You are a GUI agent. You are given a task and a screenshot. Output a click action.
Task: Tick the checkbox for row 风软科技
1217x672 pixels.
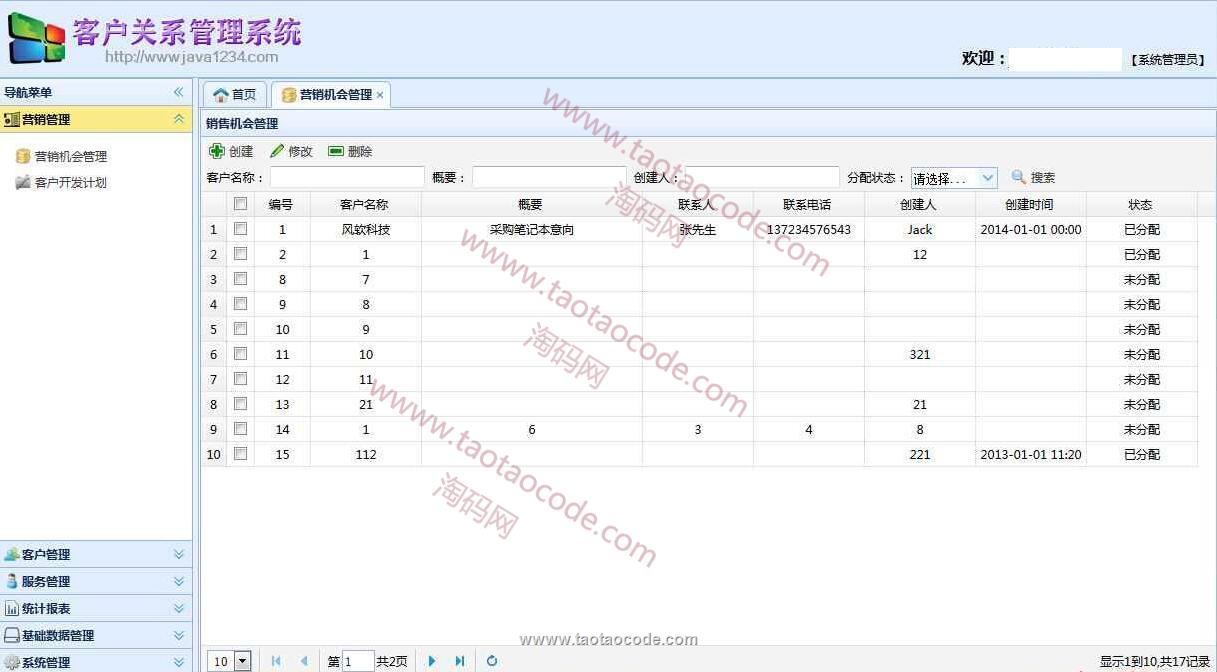tap(240, 229)
